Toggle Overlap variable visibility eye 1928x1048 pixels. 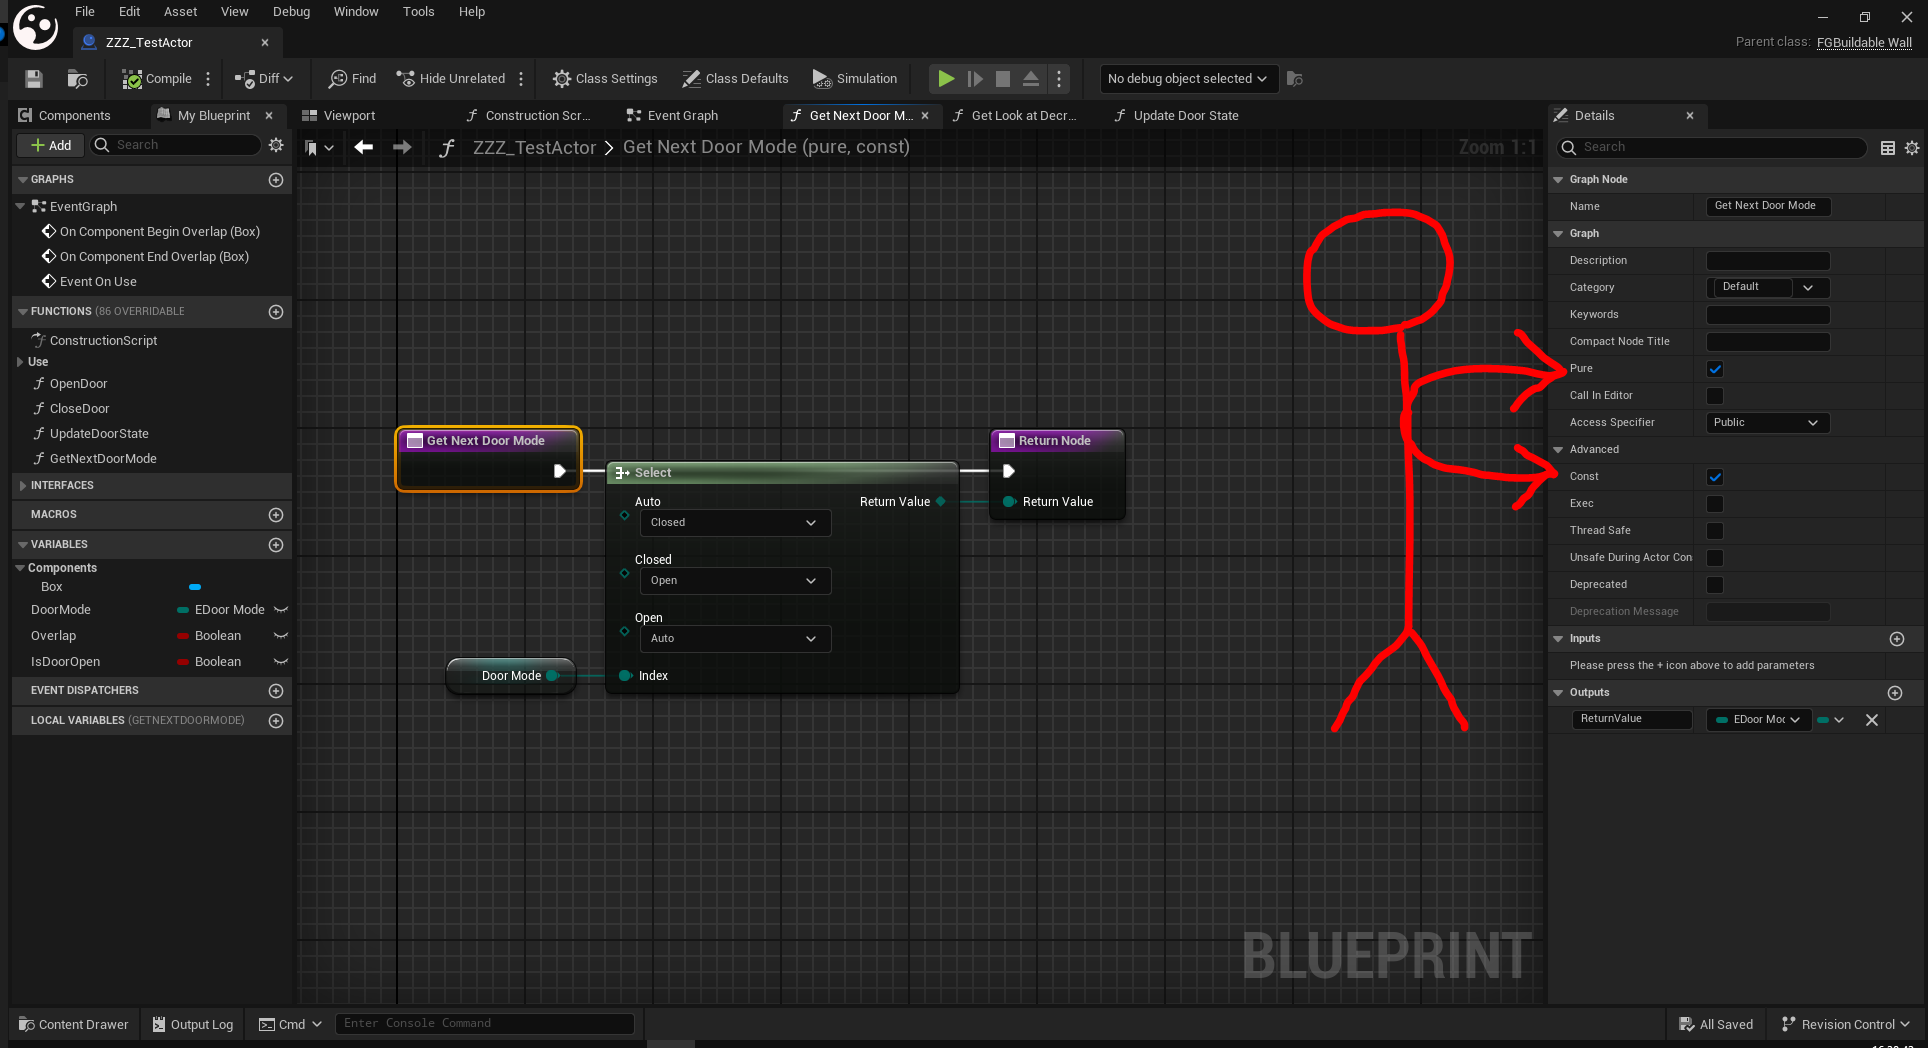click(281, 636)
